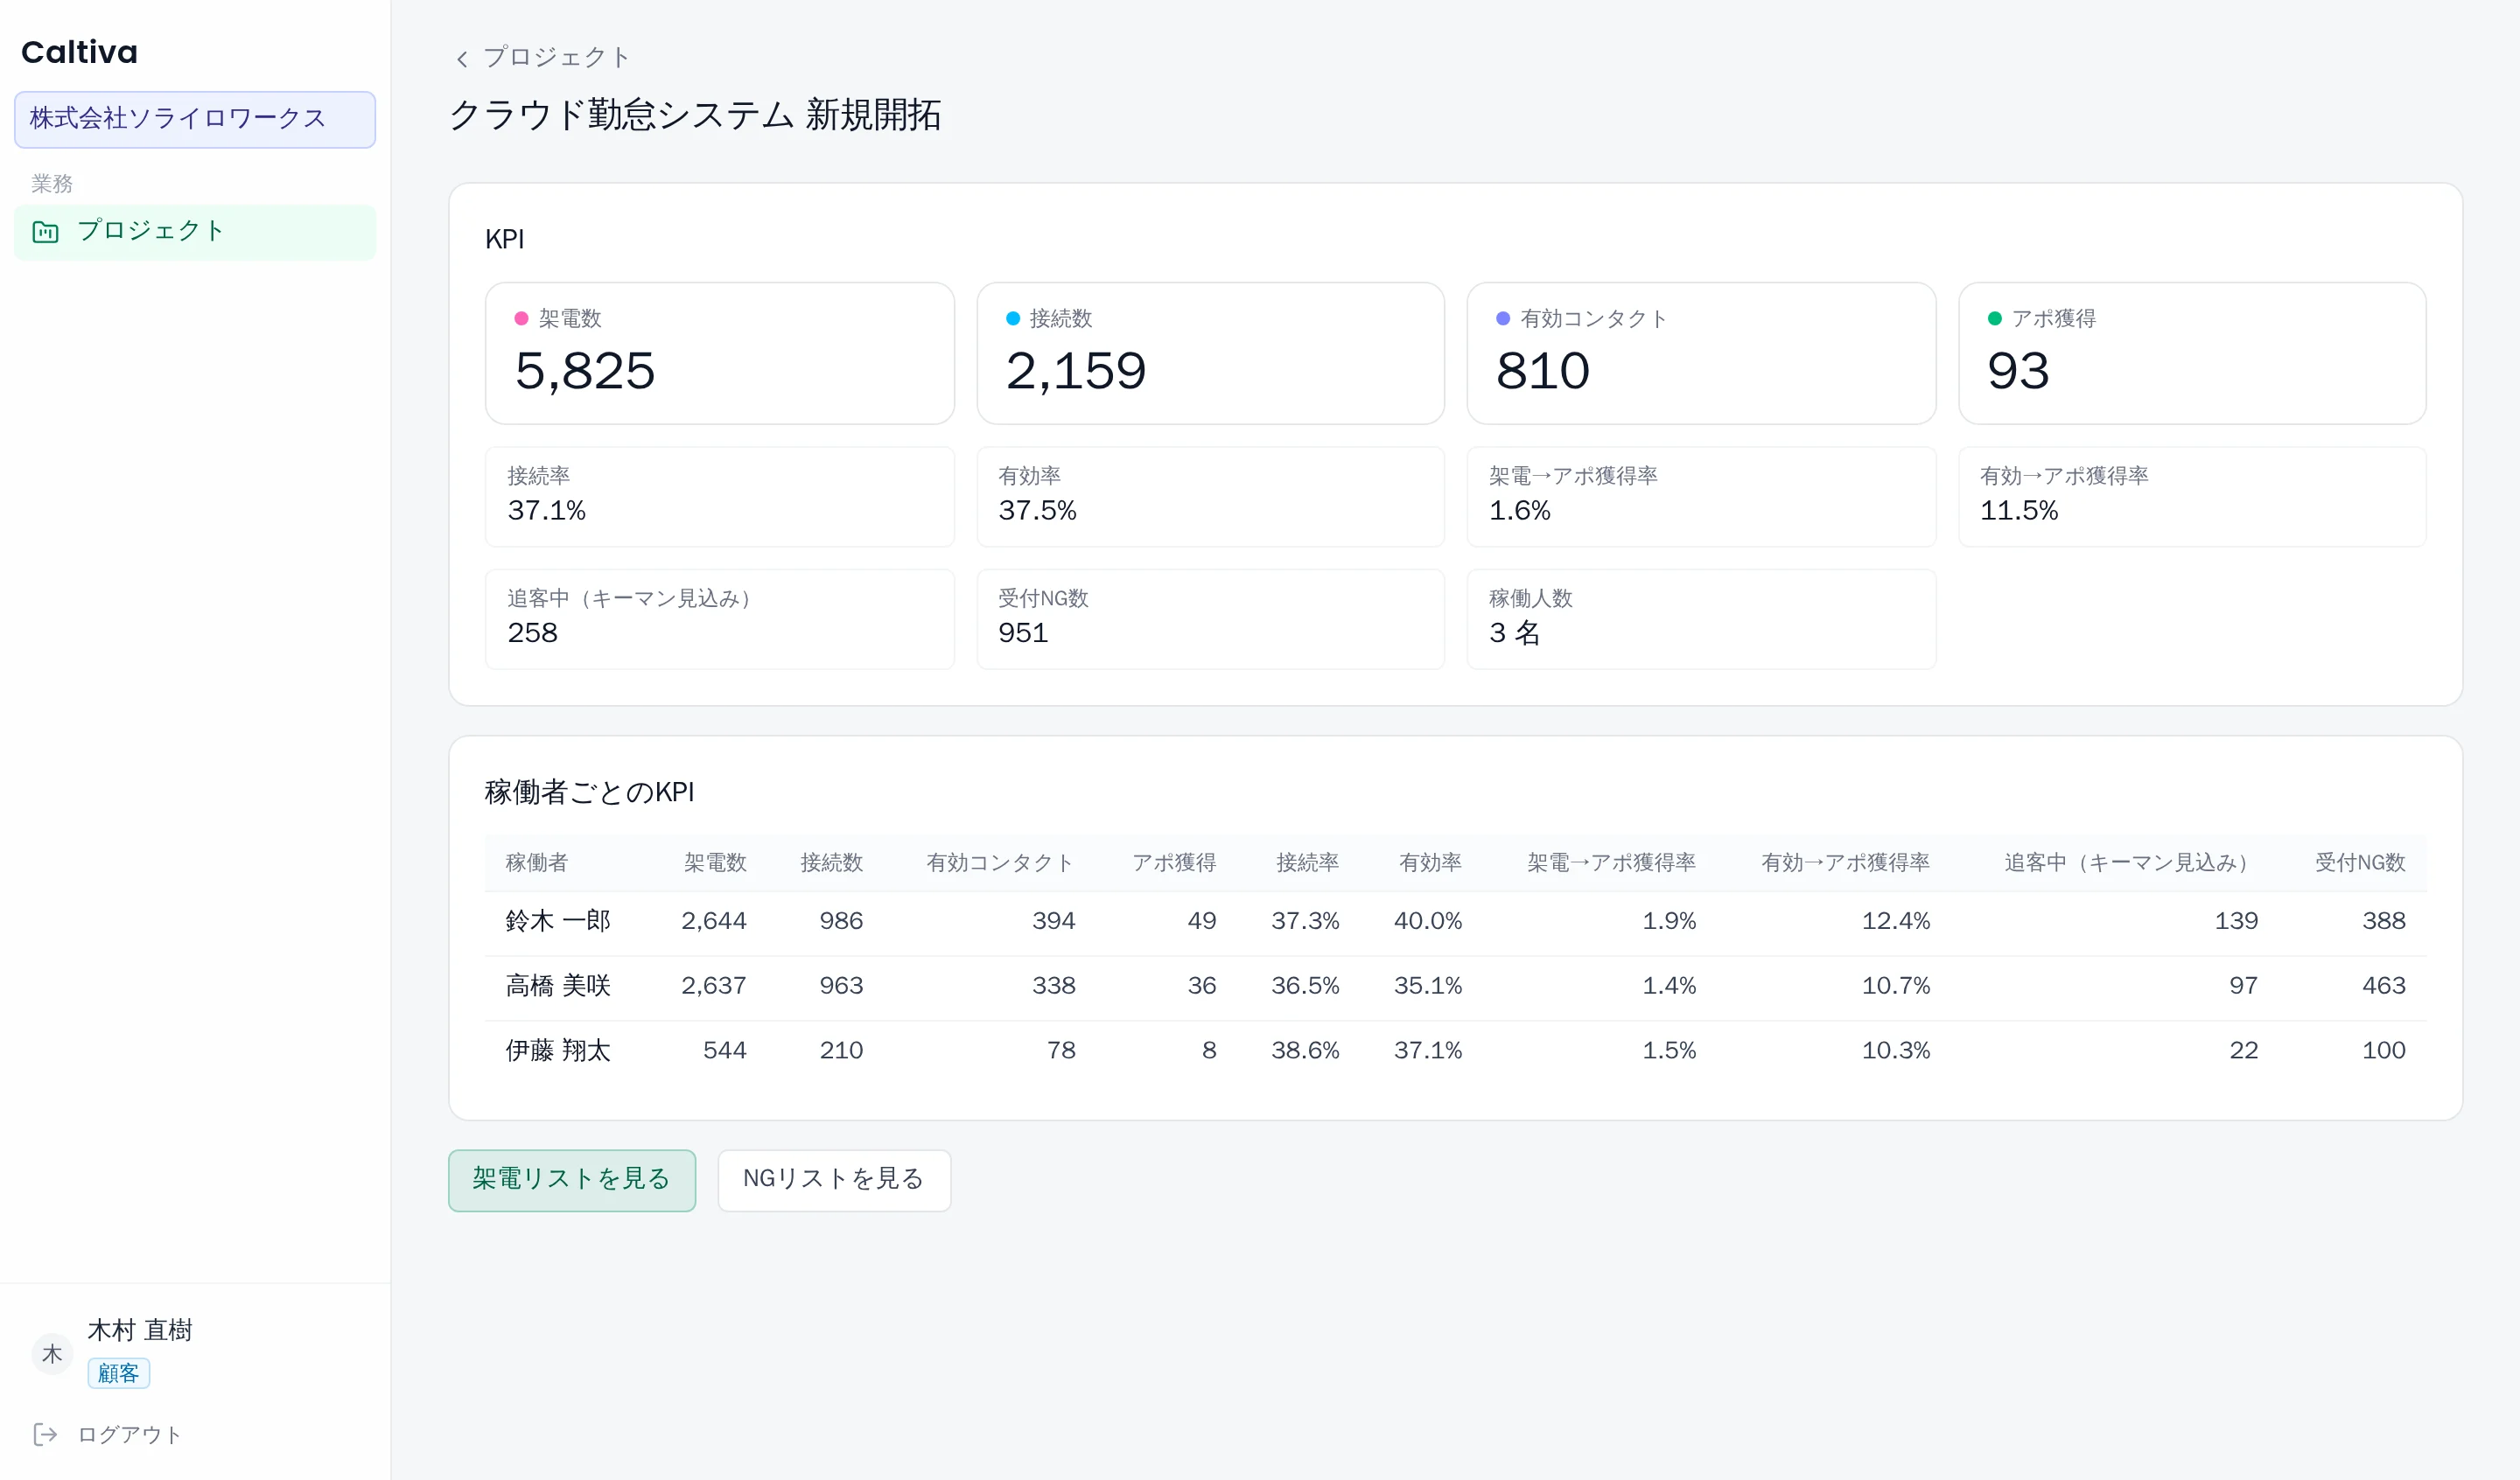Click the purple dot beside 有効コンタクト
The width and height of the screenshot is (2520, 1480).
tap(1502, 318)
